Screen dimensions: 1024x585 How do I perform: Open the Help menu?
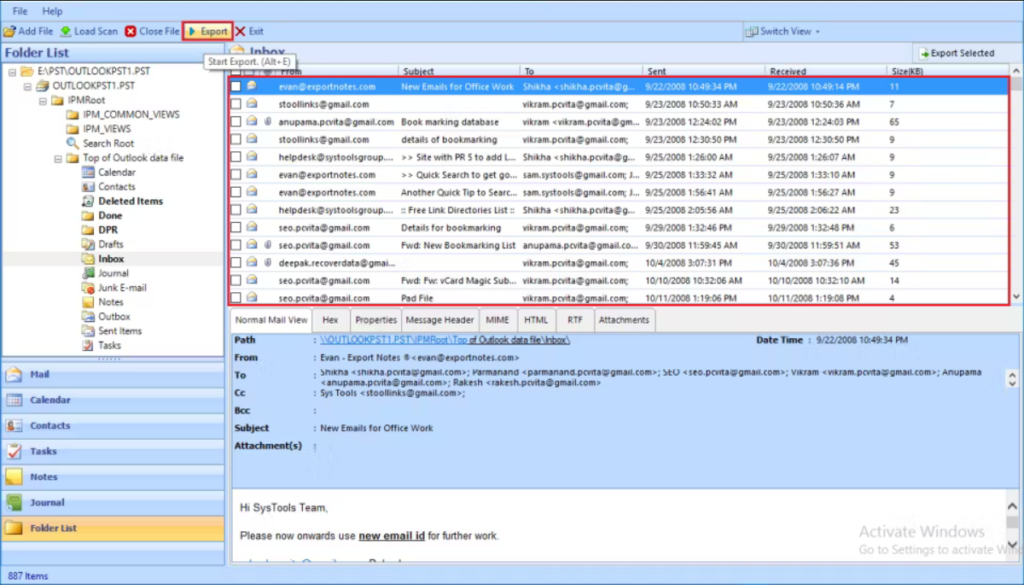(52, 11)
